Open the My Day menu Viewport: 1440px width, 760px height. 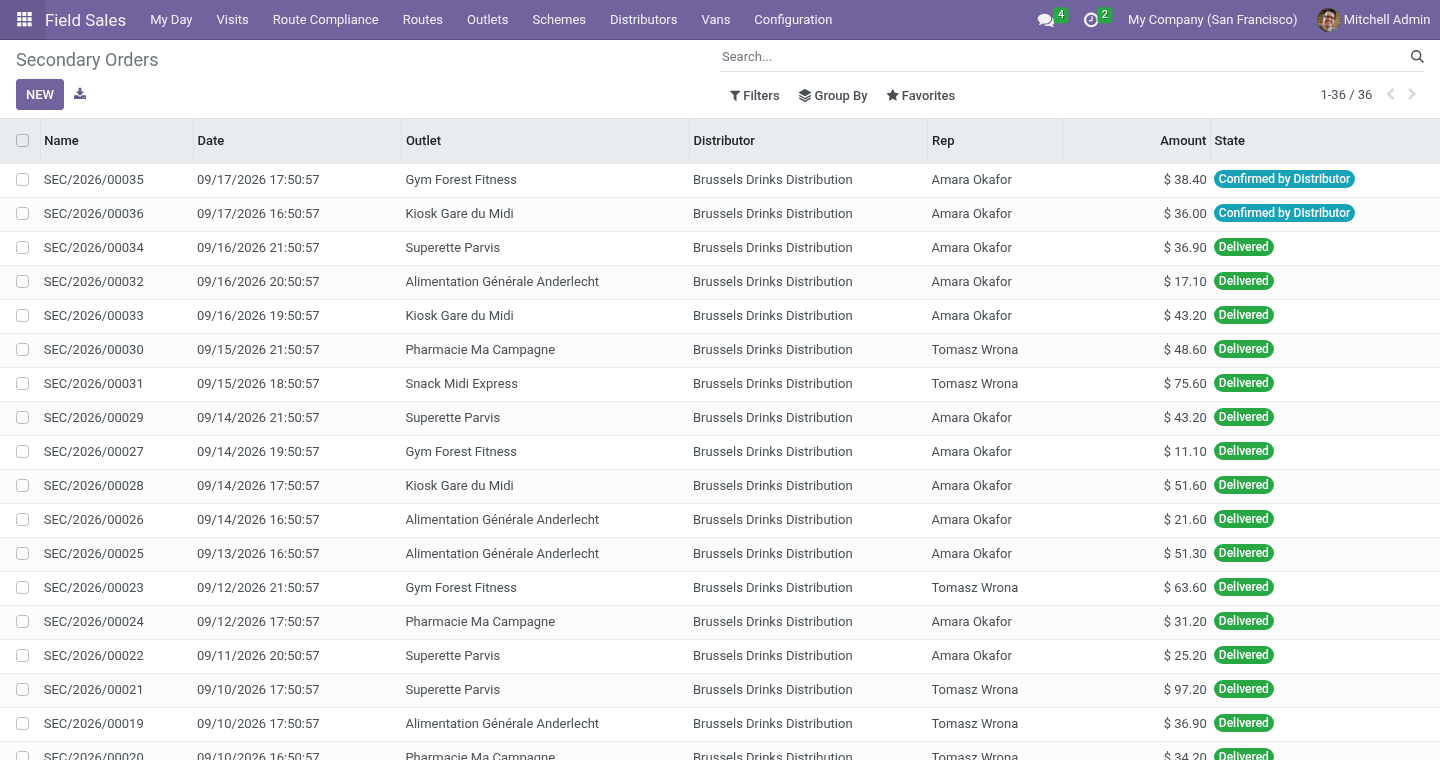pos(171,20)
